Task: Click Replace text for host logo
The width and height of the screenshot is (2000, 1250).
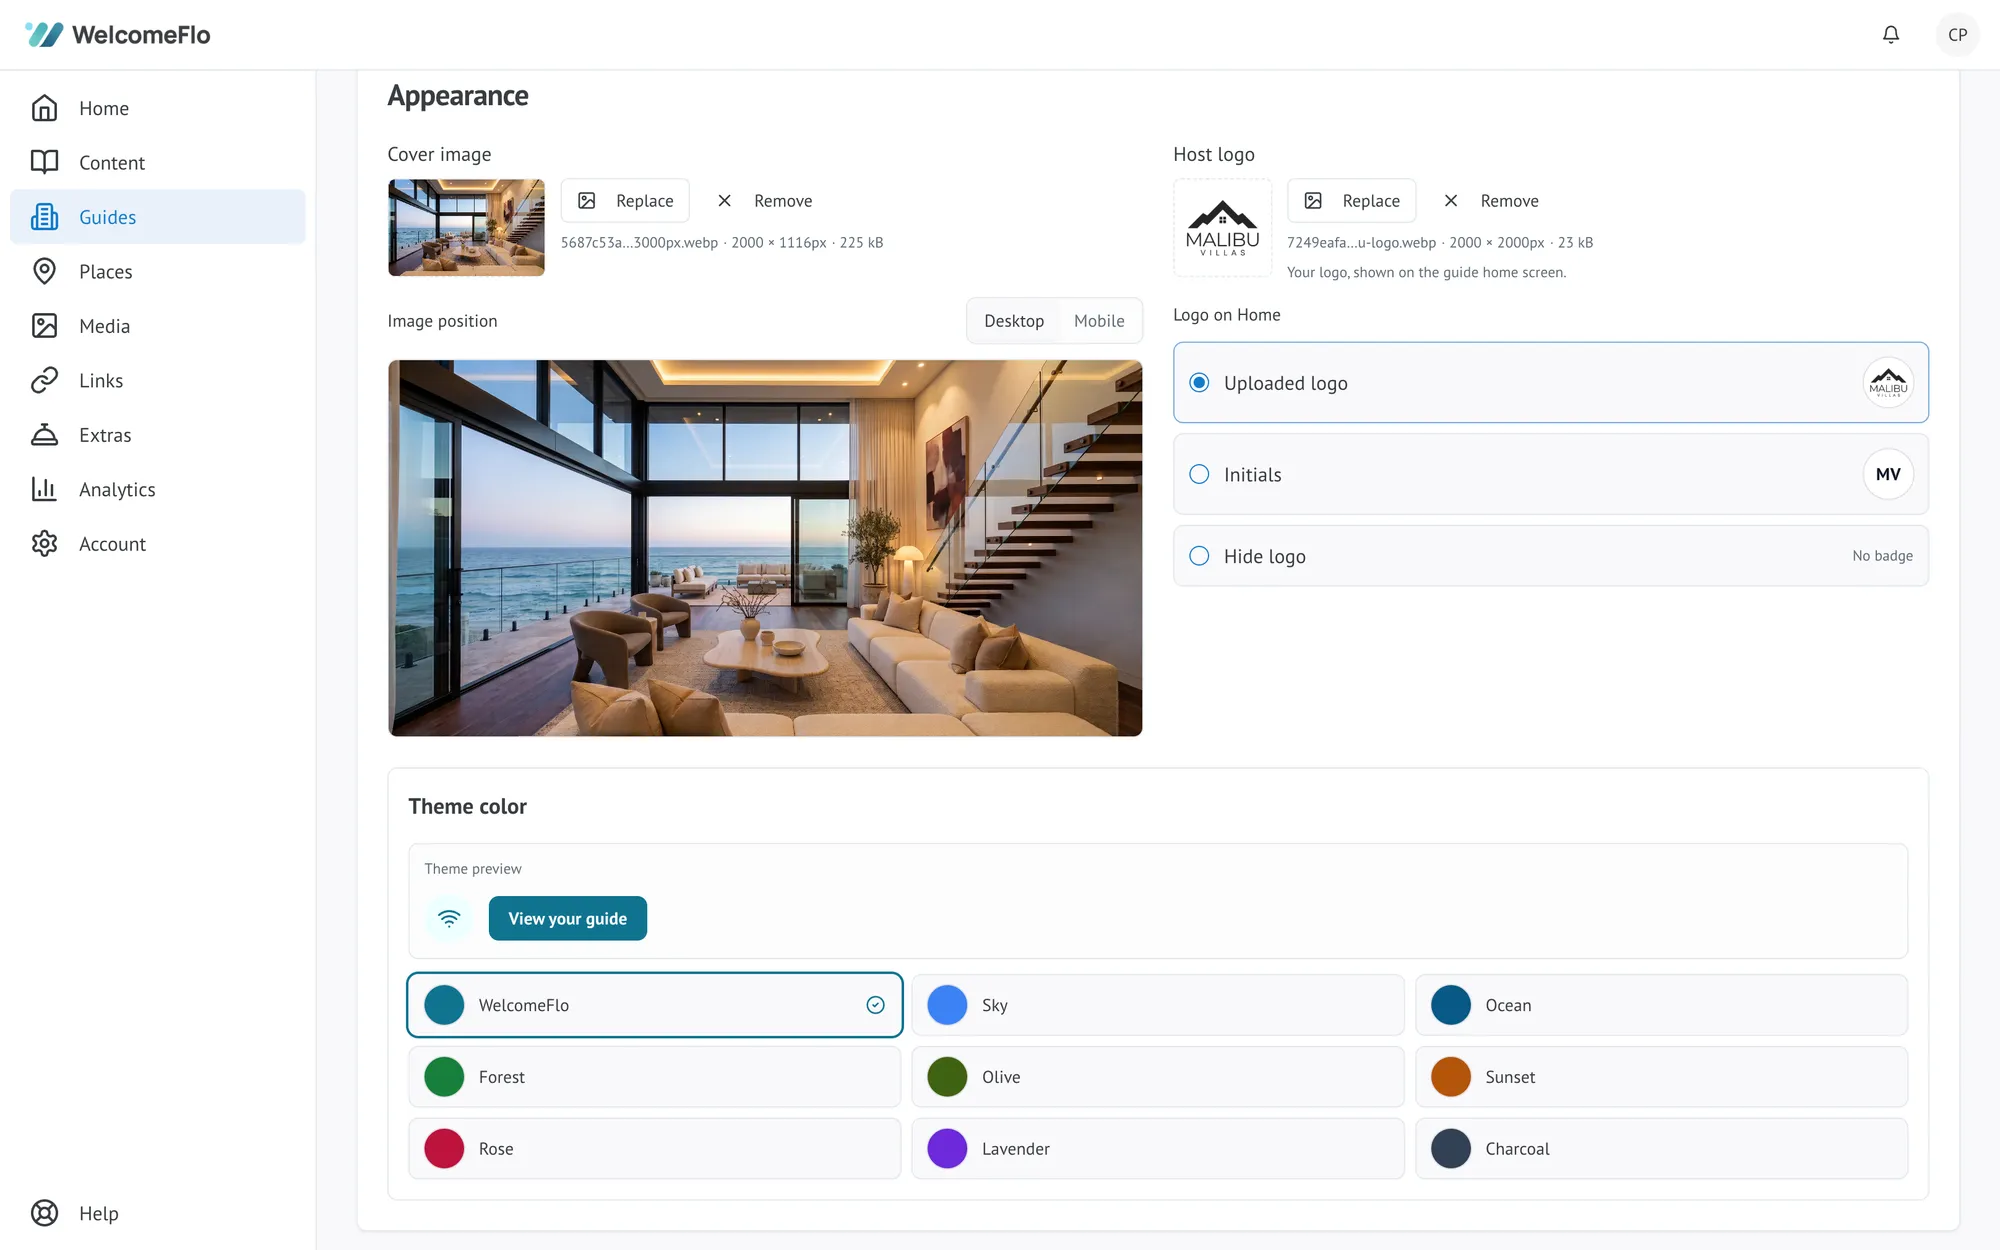Action: [x=1371, y=201]
